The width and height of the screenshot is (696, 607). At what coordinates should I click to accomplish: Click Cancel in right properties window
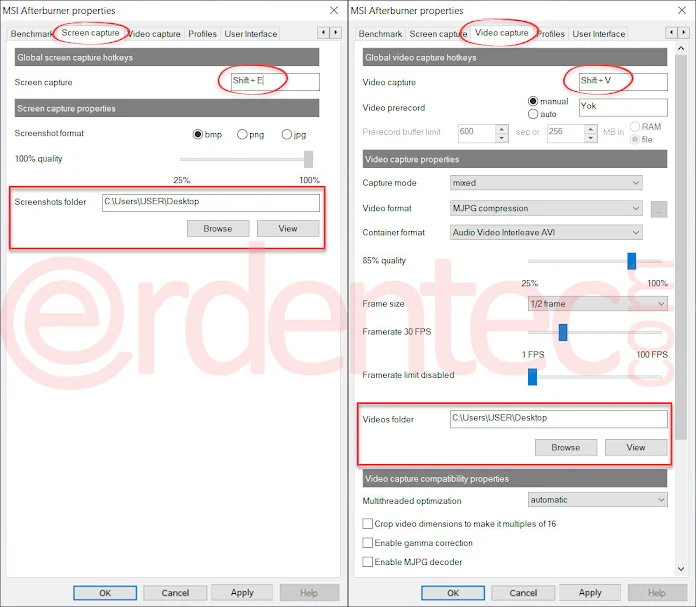[523, 593]
